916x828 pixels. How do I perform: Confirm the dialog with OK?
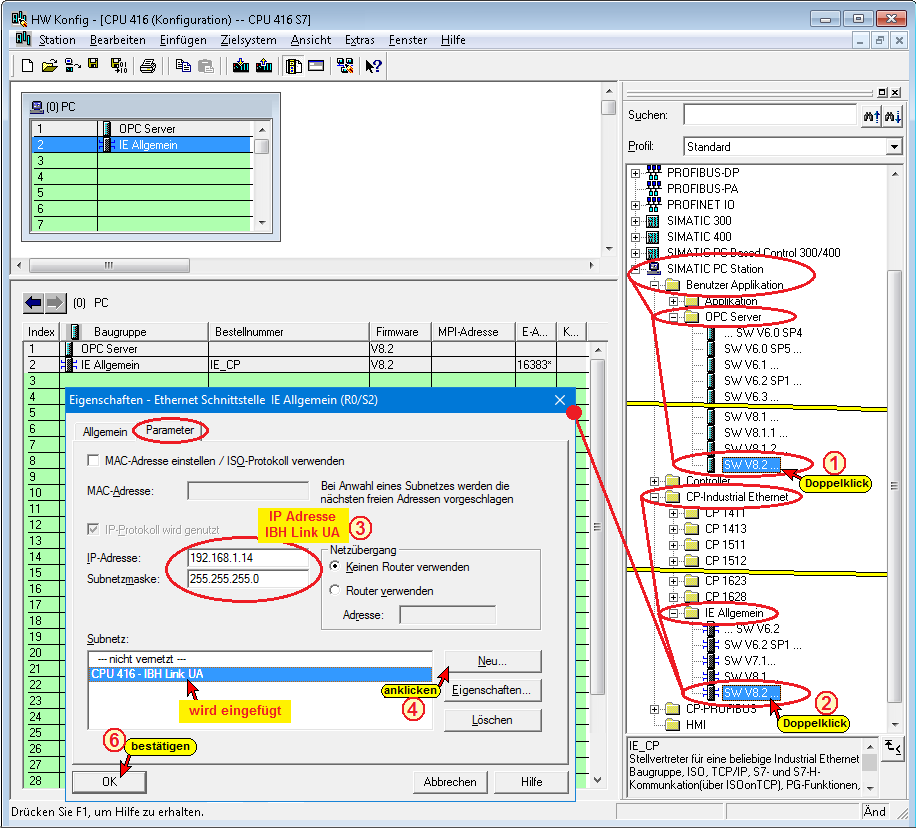pyautogui.click(x=109, y=782)
